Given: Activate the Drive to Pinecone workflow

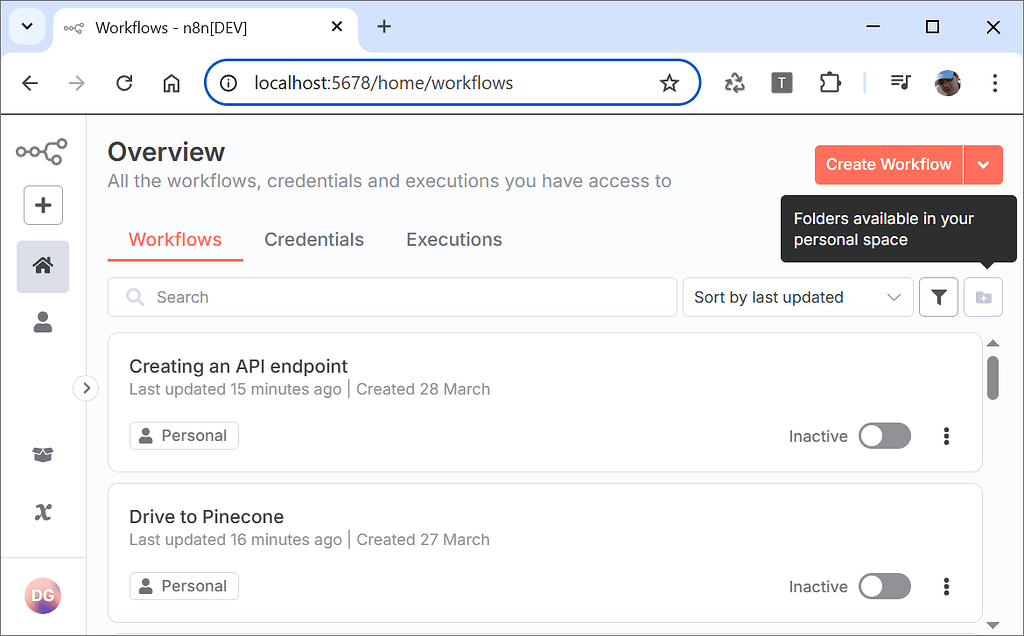Looking at the screenshot, I should pyautogui.click(x=884, y=586).
